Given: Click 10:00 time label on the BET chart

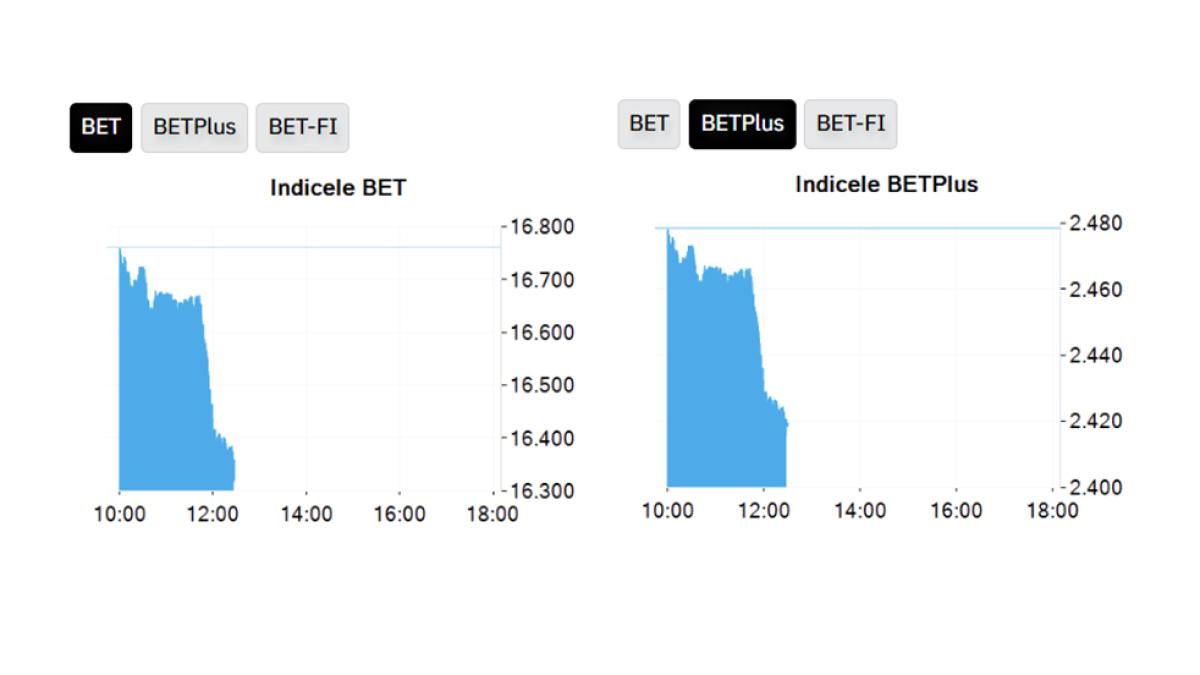Looking at the screenshot, I should [x=119, y=515].
